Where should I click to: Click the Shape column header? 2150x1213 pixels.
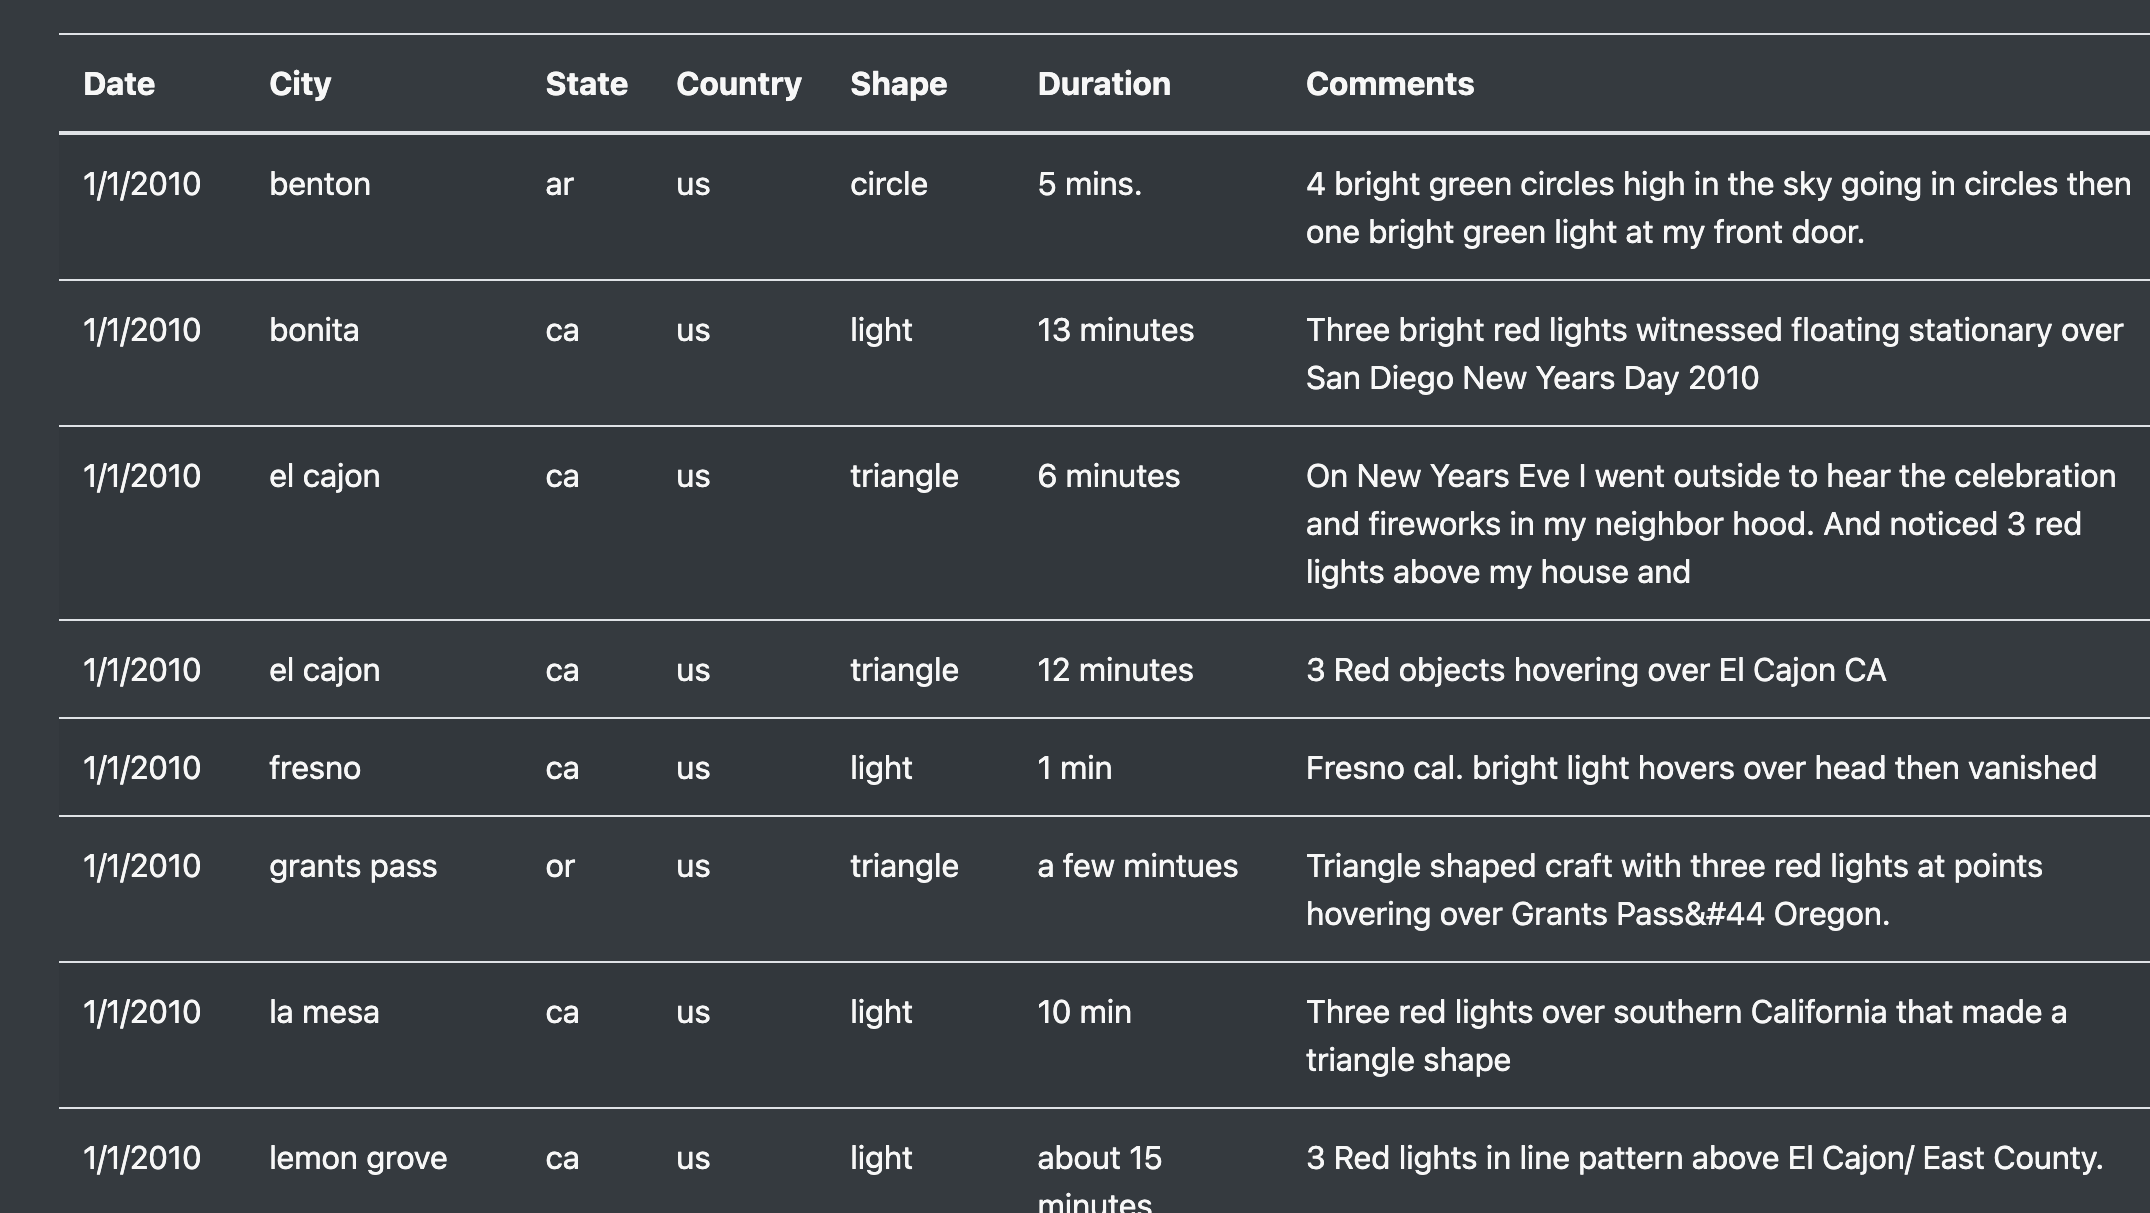(898, 84)
